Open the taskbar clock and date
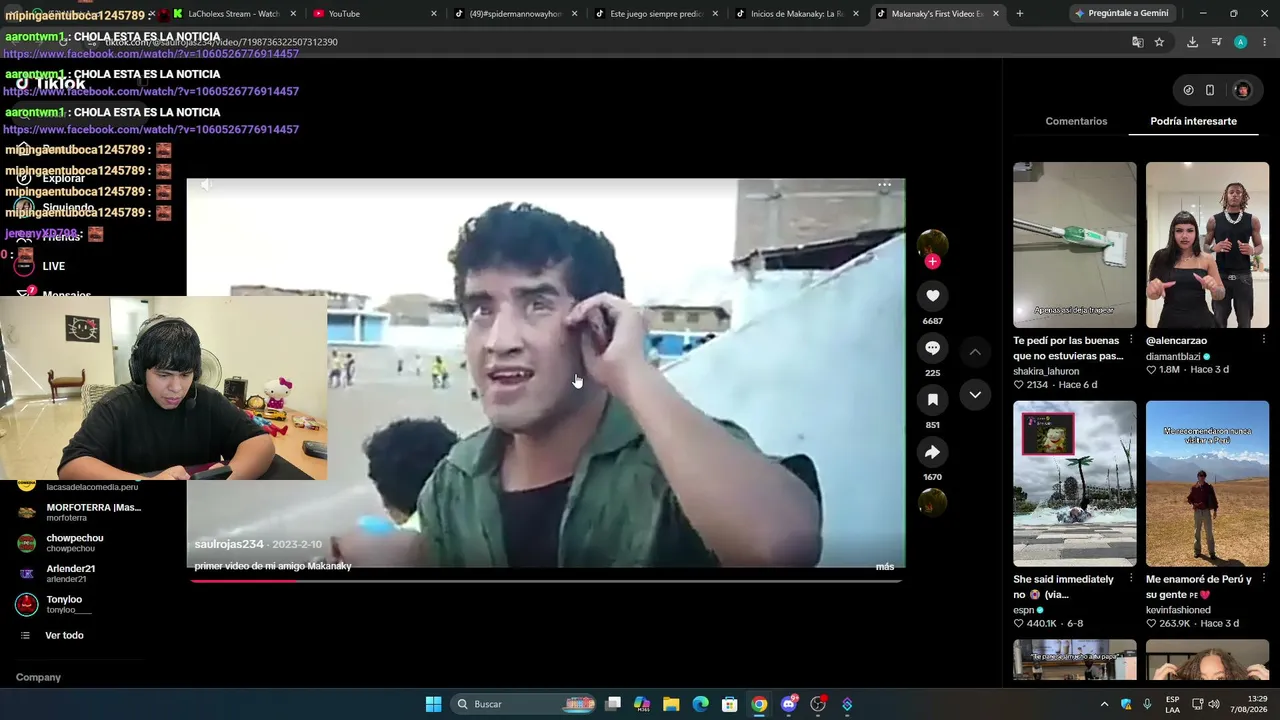 point(1249,704)
